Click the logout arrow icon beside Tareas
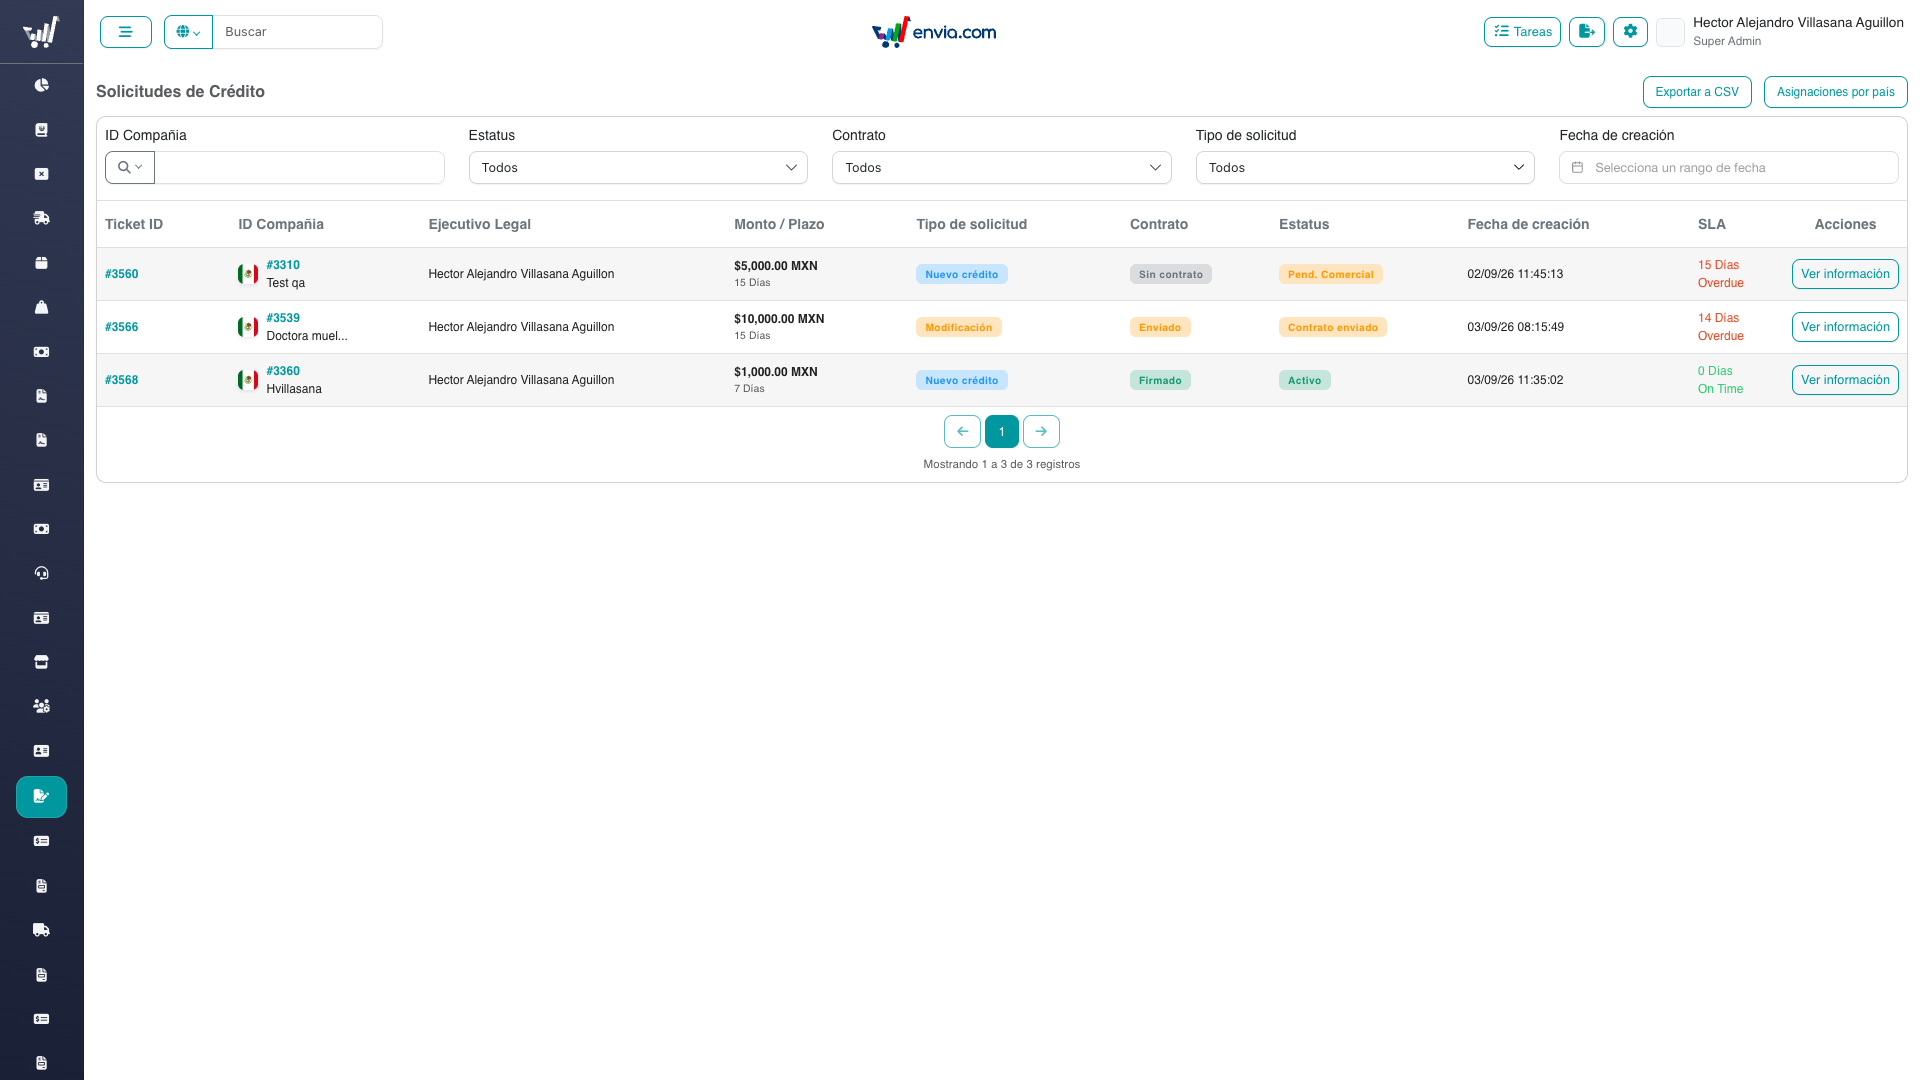 point(1587,32)
